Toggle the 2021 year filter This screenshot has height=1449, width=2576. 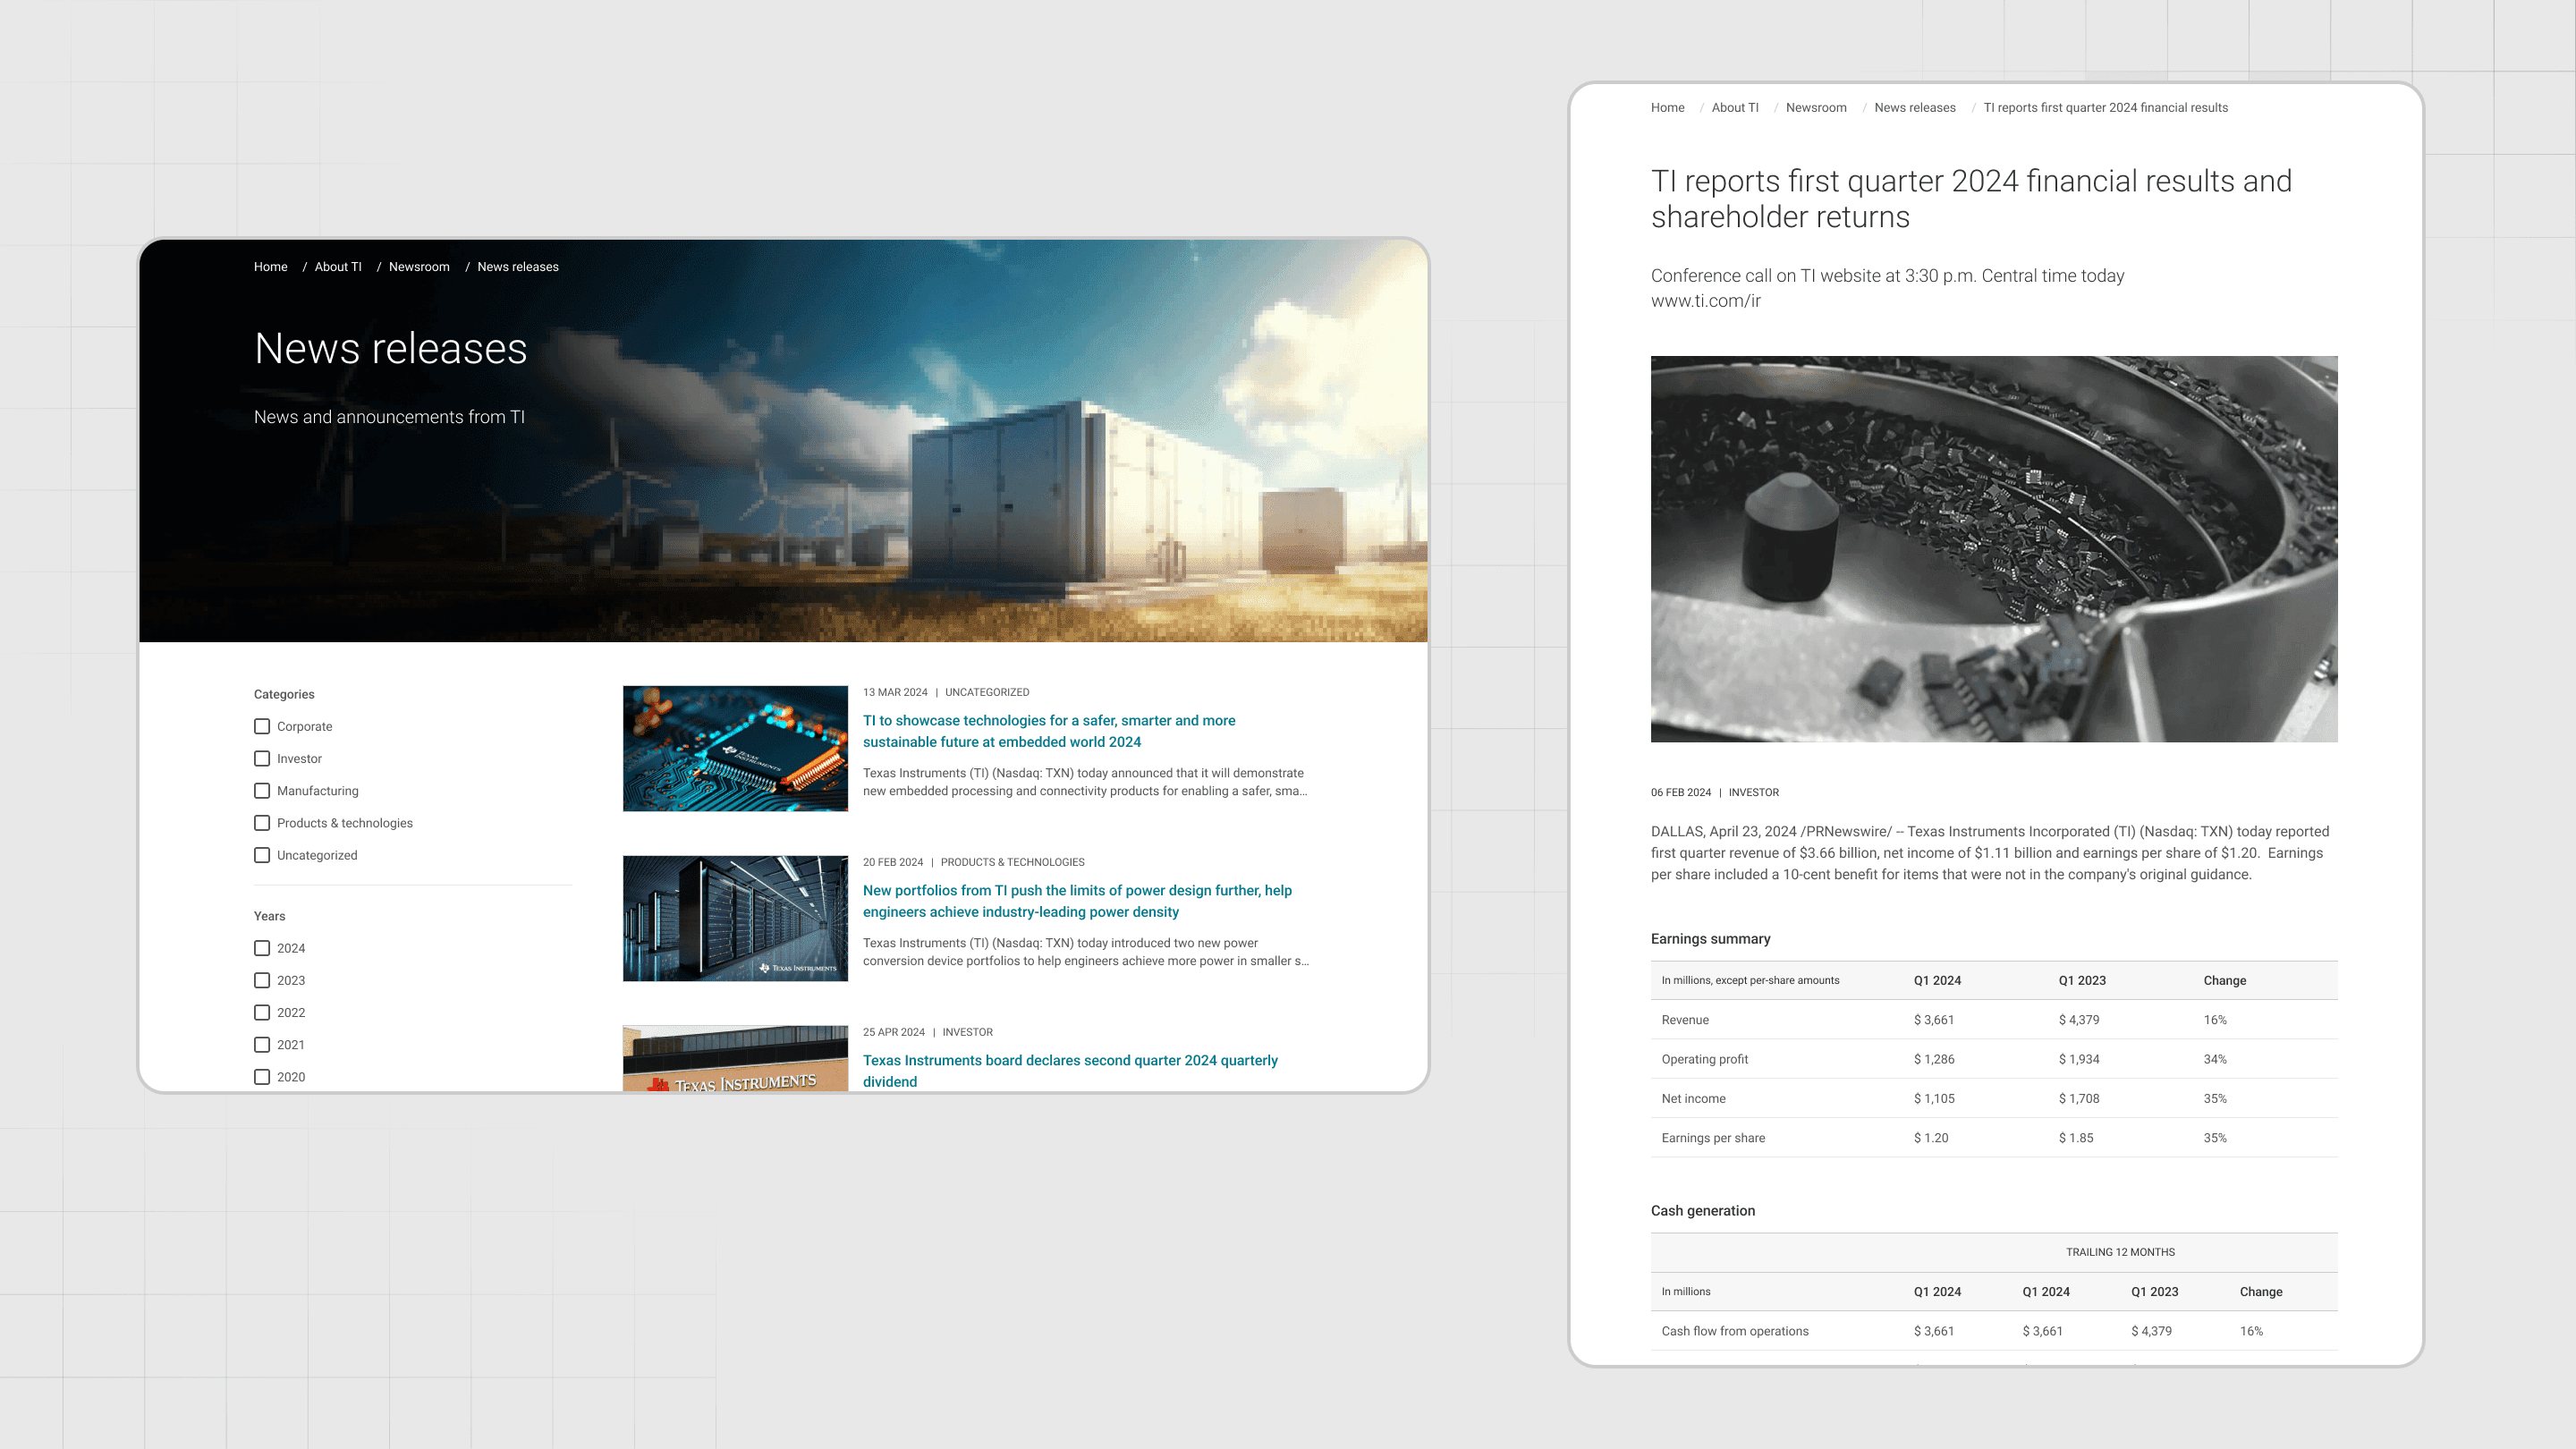(x=262, y=1045)
